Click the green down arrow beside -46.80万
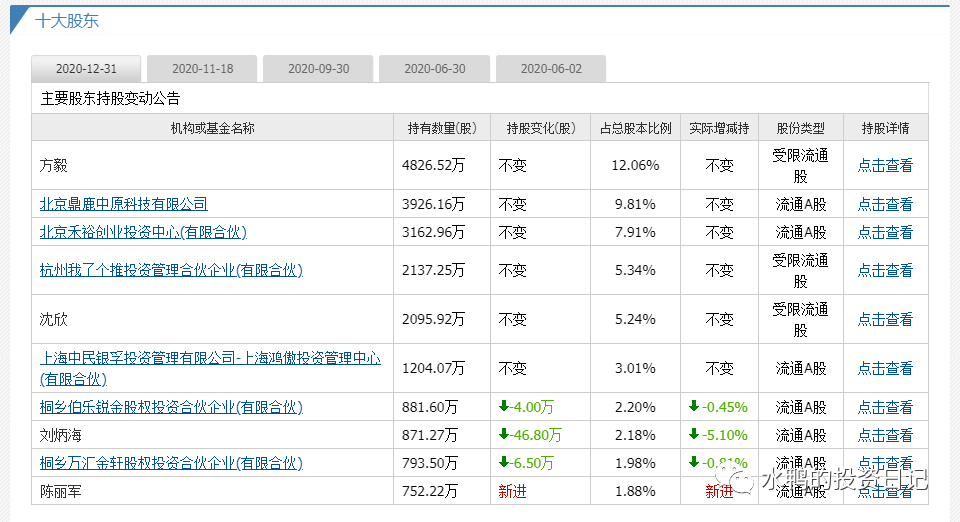 tap(505, 435)
